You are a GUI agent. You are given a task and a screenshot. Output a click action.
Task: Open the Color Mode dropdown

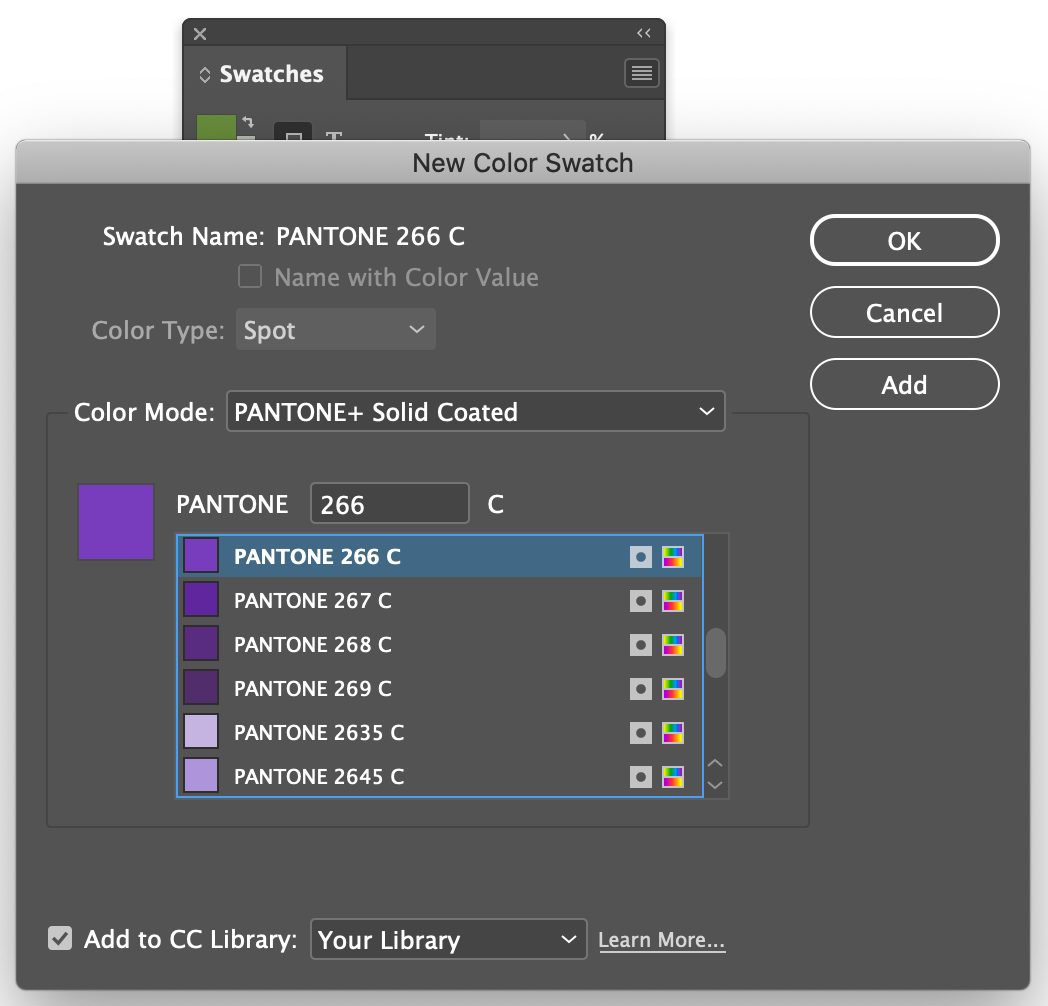(476, 411)
